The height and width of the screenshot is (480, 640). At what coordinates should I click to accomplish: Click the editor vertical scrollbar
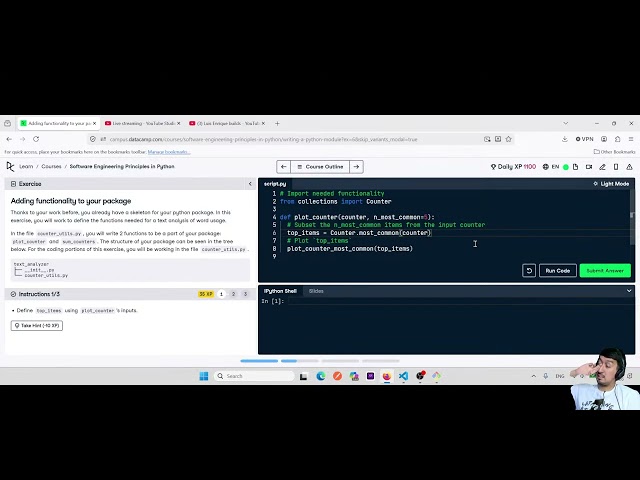(632, 215)
